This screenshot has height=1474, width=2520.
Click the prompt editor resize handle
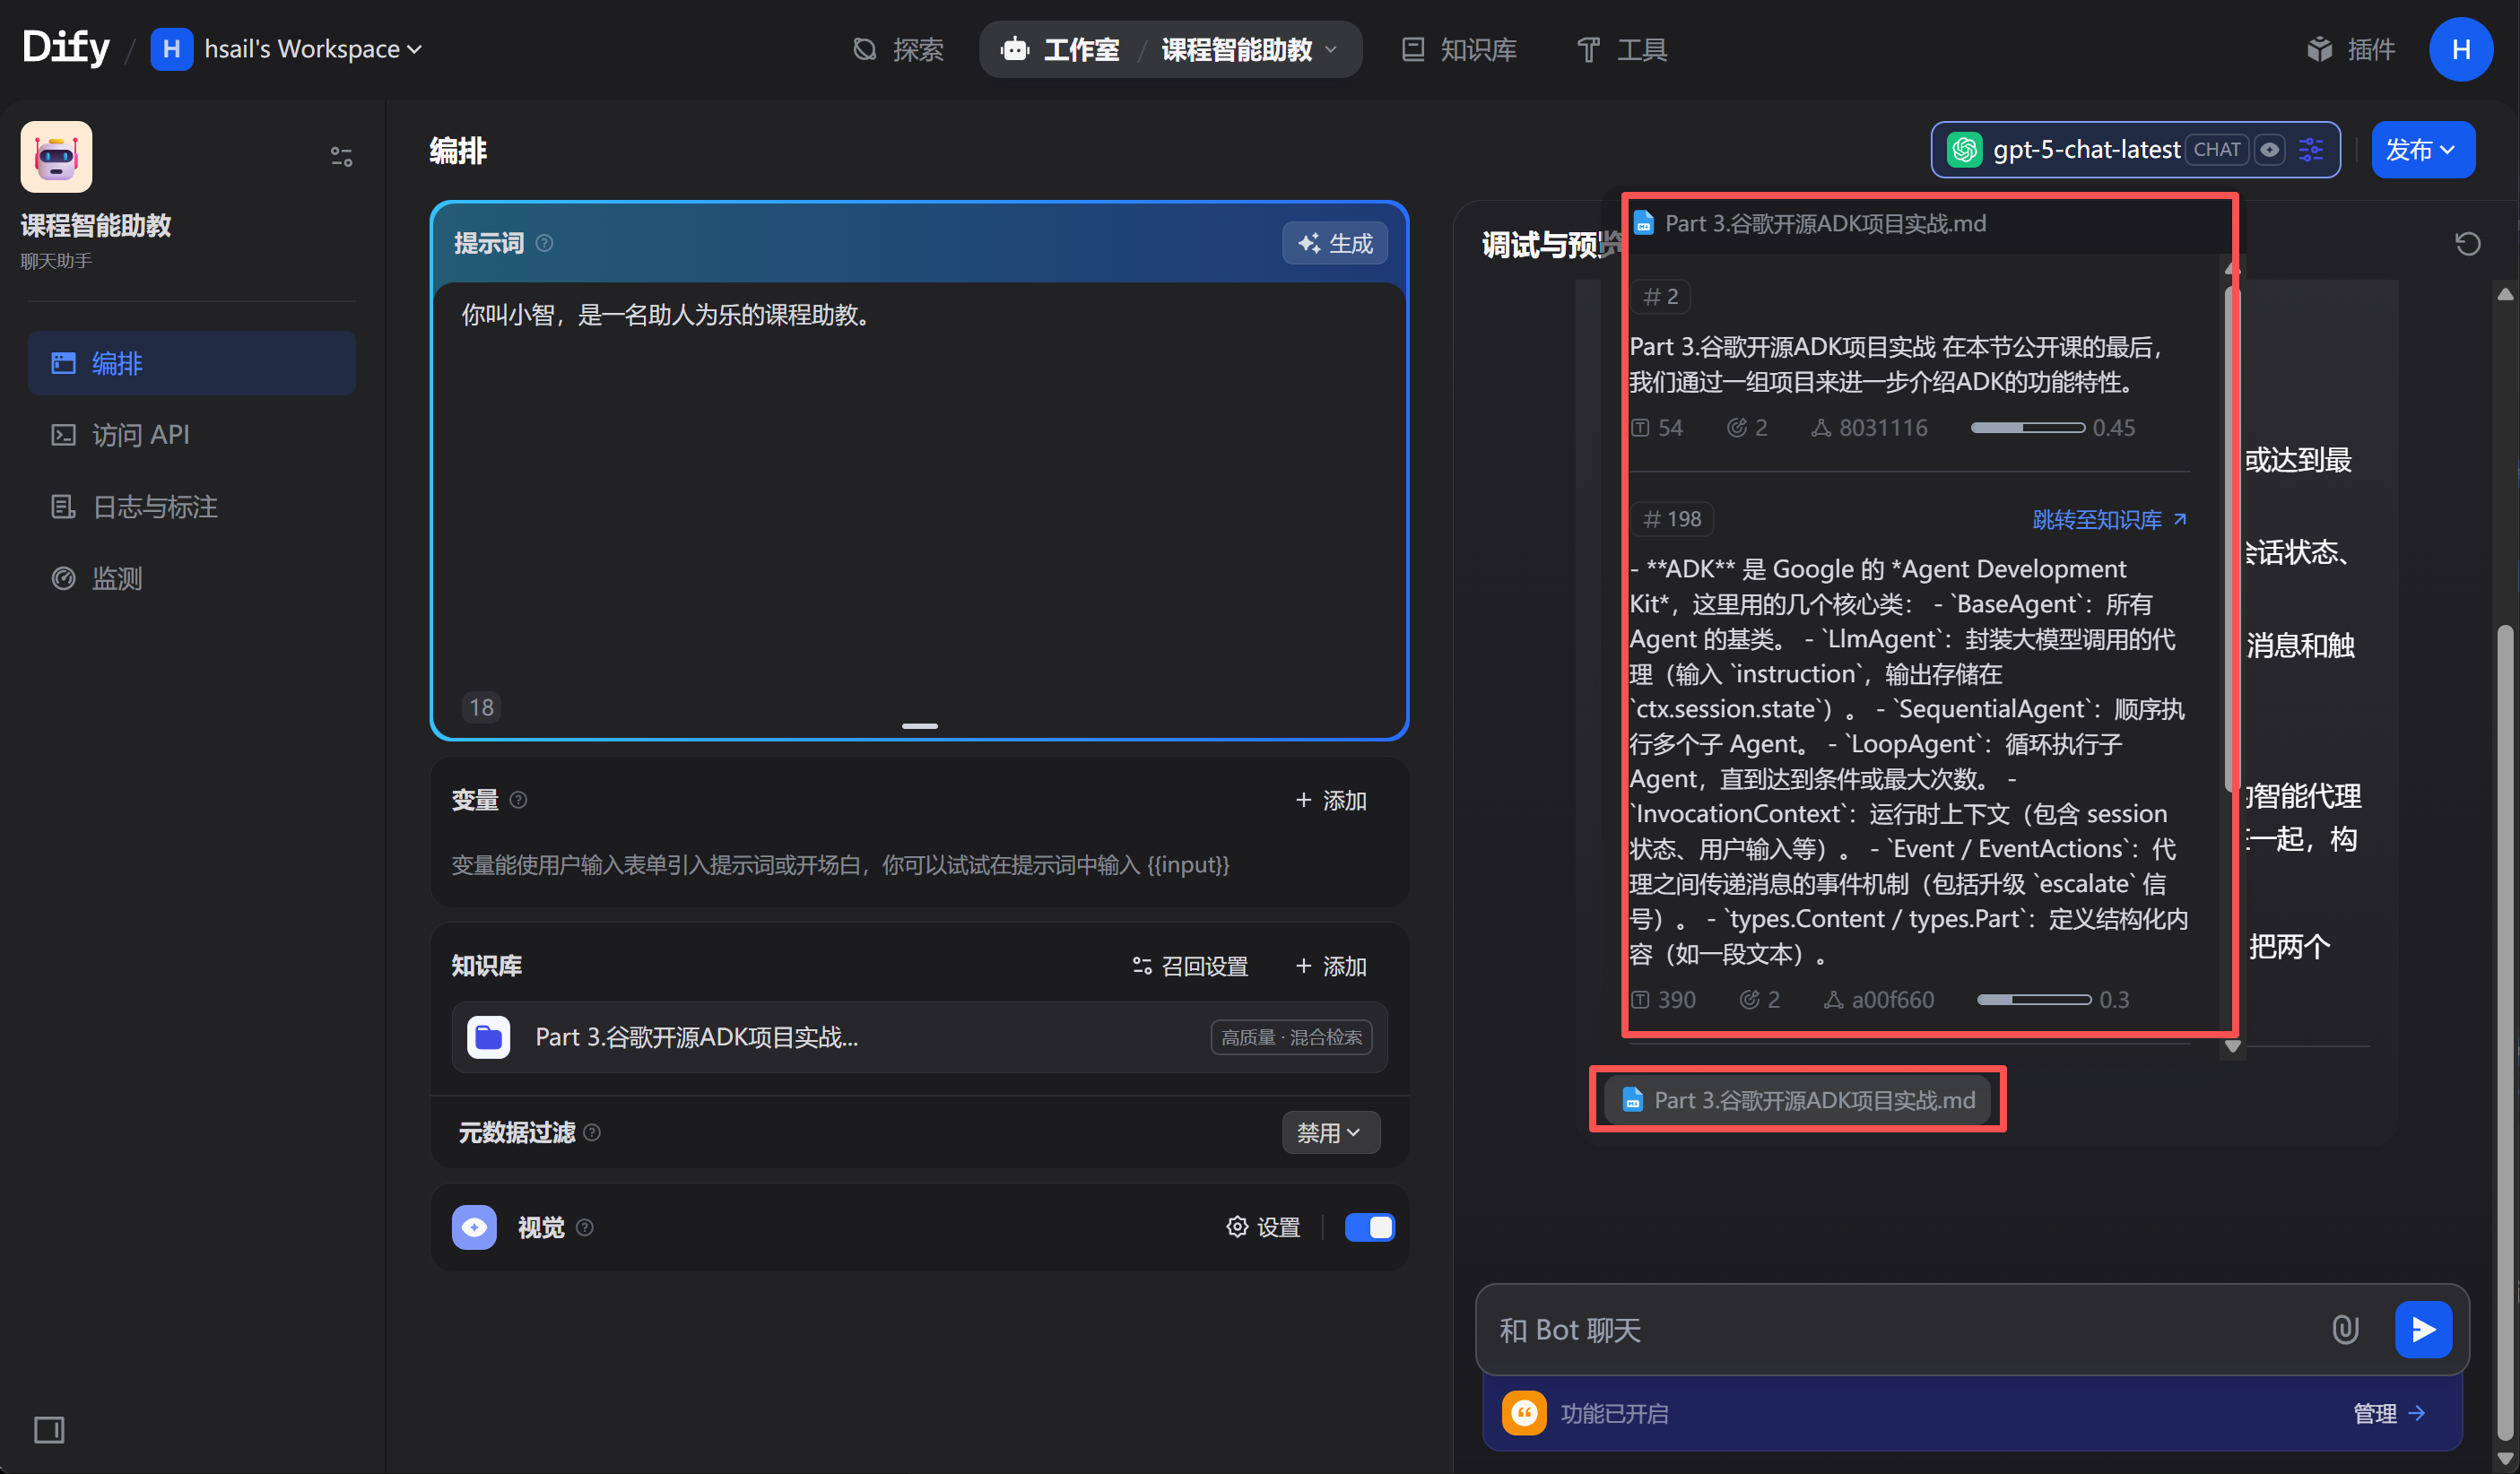(x=919, y=726)
